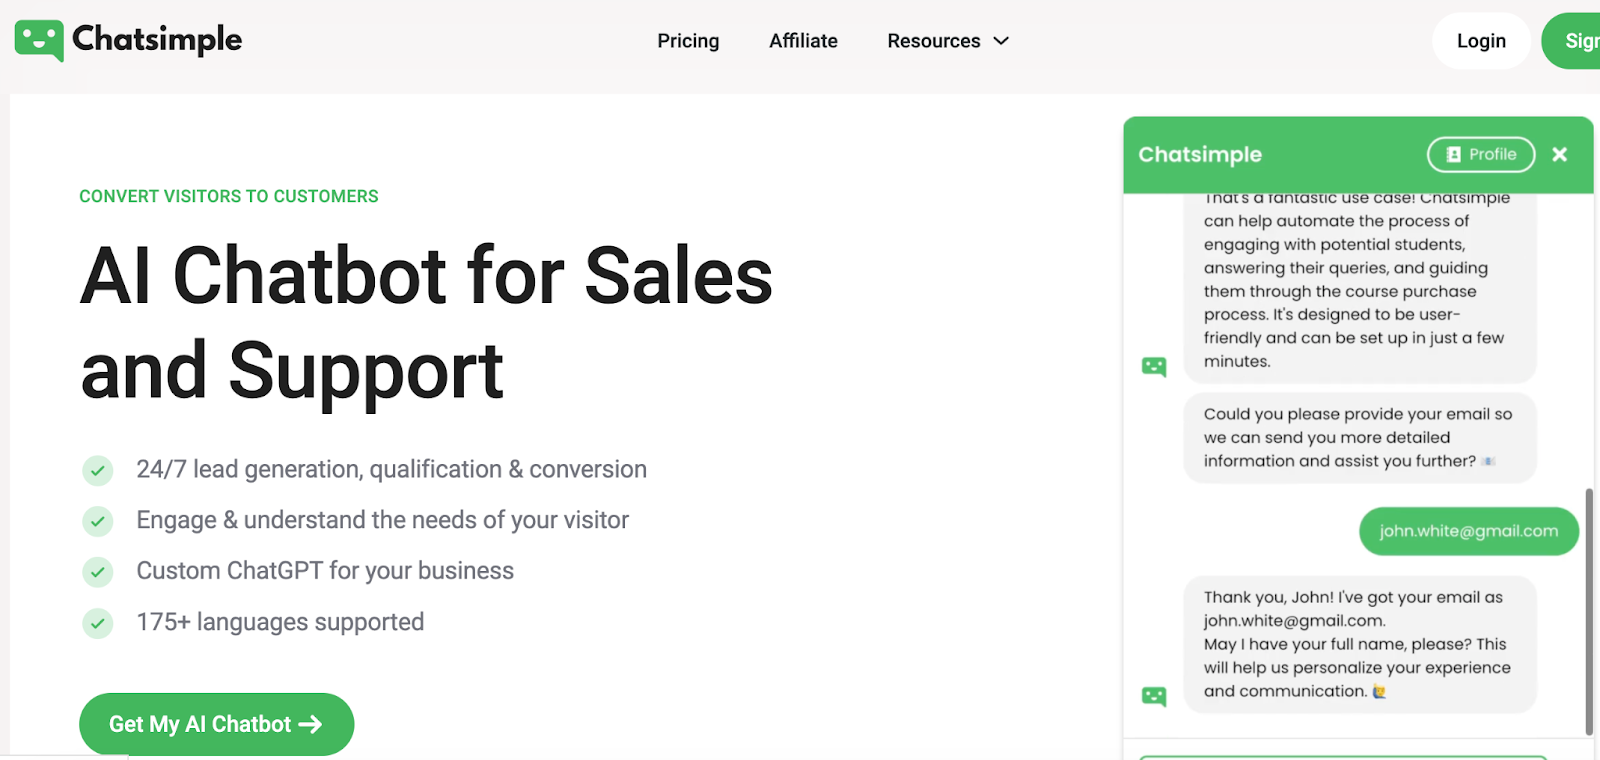The width and height of the screenshot is (1600, 760).
Task: Open the Affiliate page
Action: point(803,41)
